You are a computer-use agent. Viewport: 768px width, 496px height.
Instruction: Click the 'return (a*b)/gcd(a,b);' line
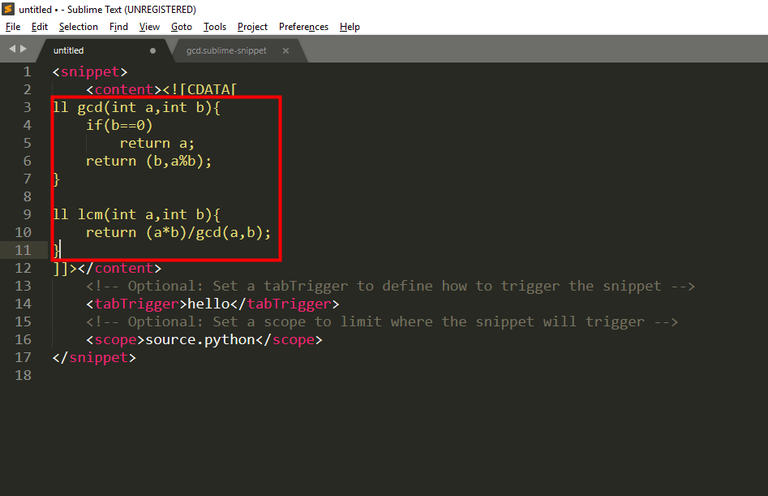tap(178, 233)
